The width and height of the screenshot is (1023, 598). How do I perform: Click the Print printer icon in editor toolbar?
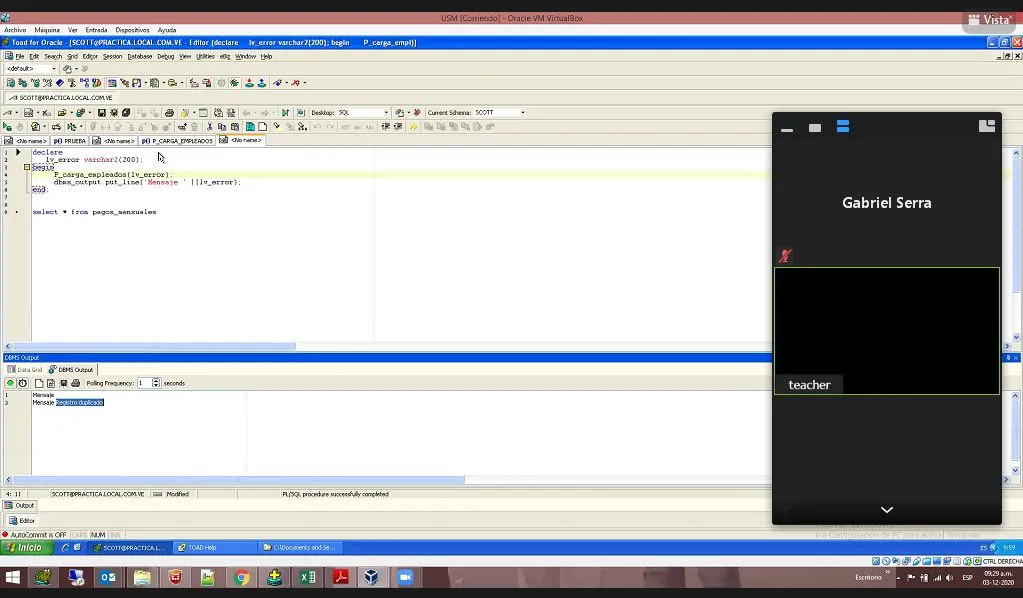170,113
